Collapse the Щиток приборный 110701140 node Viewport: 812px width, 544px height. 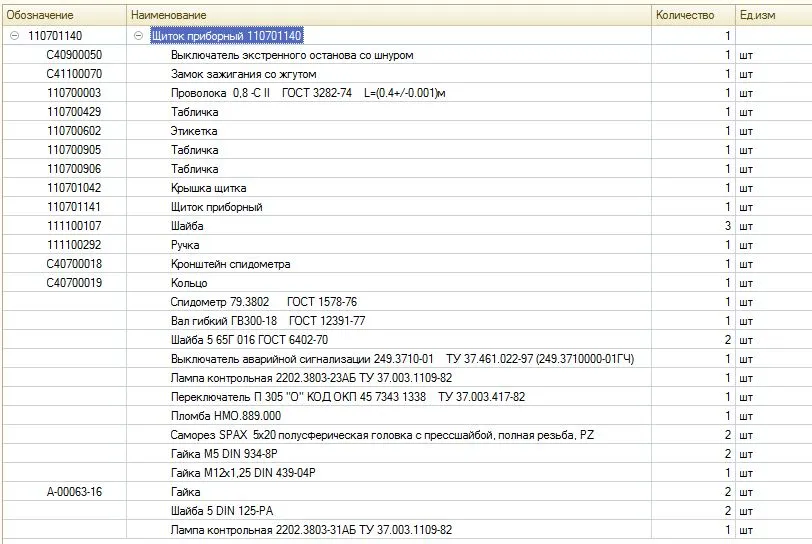coord(138,36)
